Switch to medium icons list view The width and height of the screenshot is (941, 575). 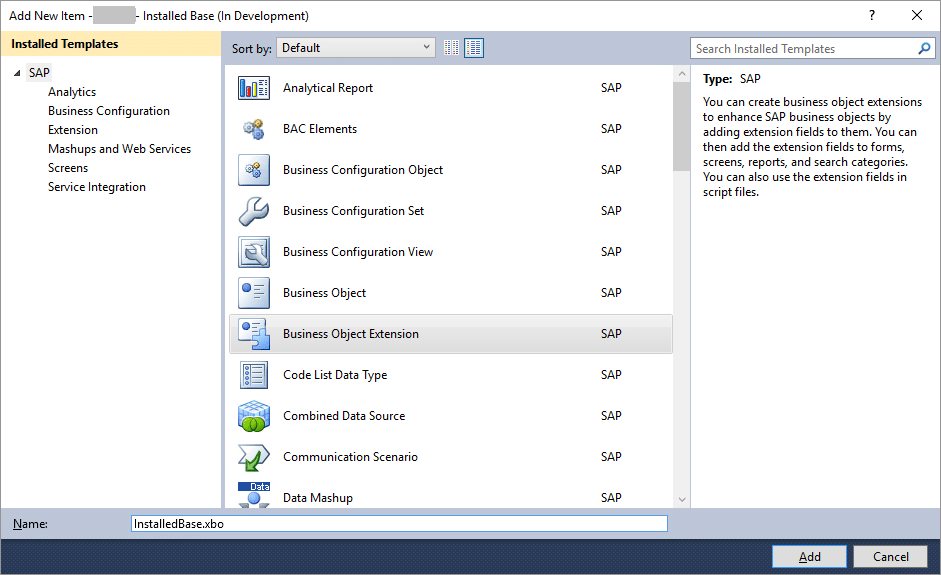(474, 48)
